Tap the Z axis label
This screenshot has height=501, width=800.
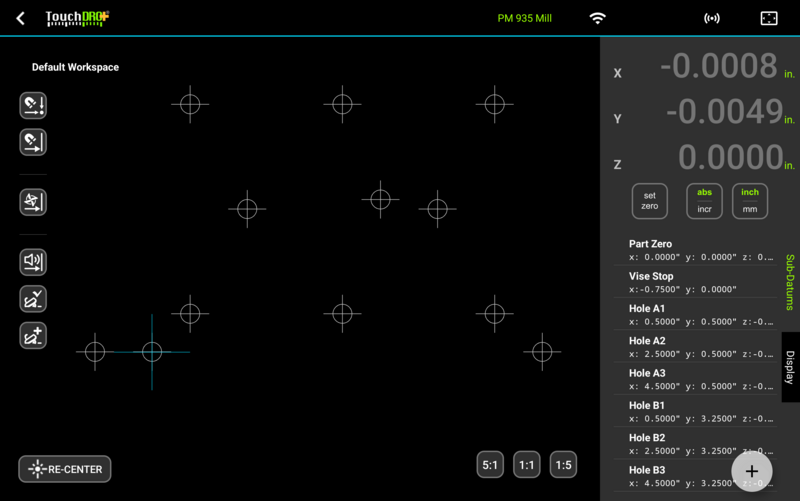[618, 164]
